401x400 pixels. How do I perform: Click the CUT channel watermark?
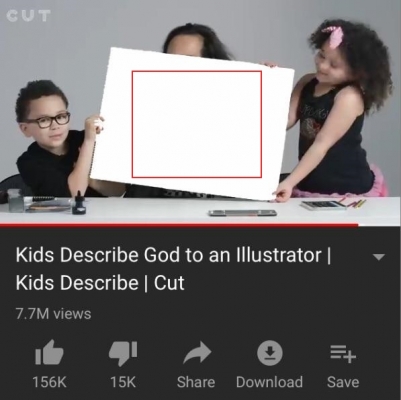click(29, 16)
